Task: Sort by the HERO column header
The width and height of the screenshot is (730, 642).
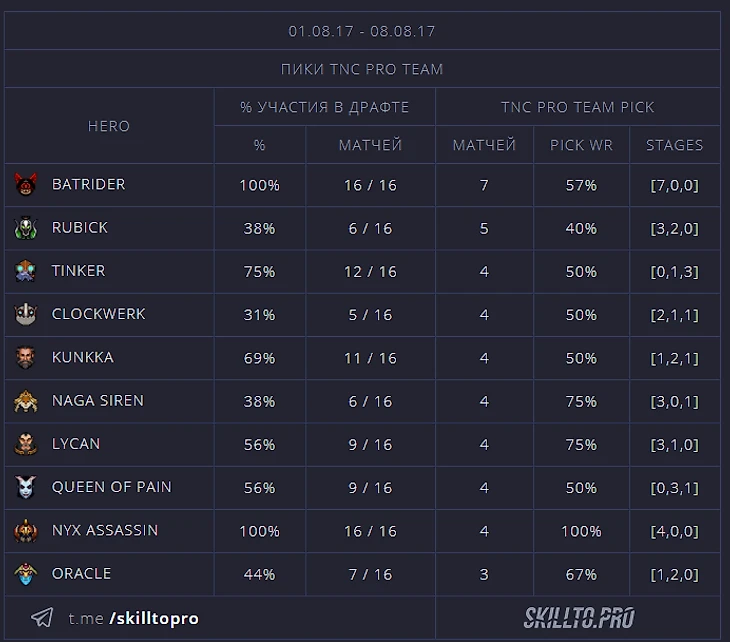Action: tap(109, 126)
